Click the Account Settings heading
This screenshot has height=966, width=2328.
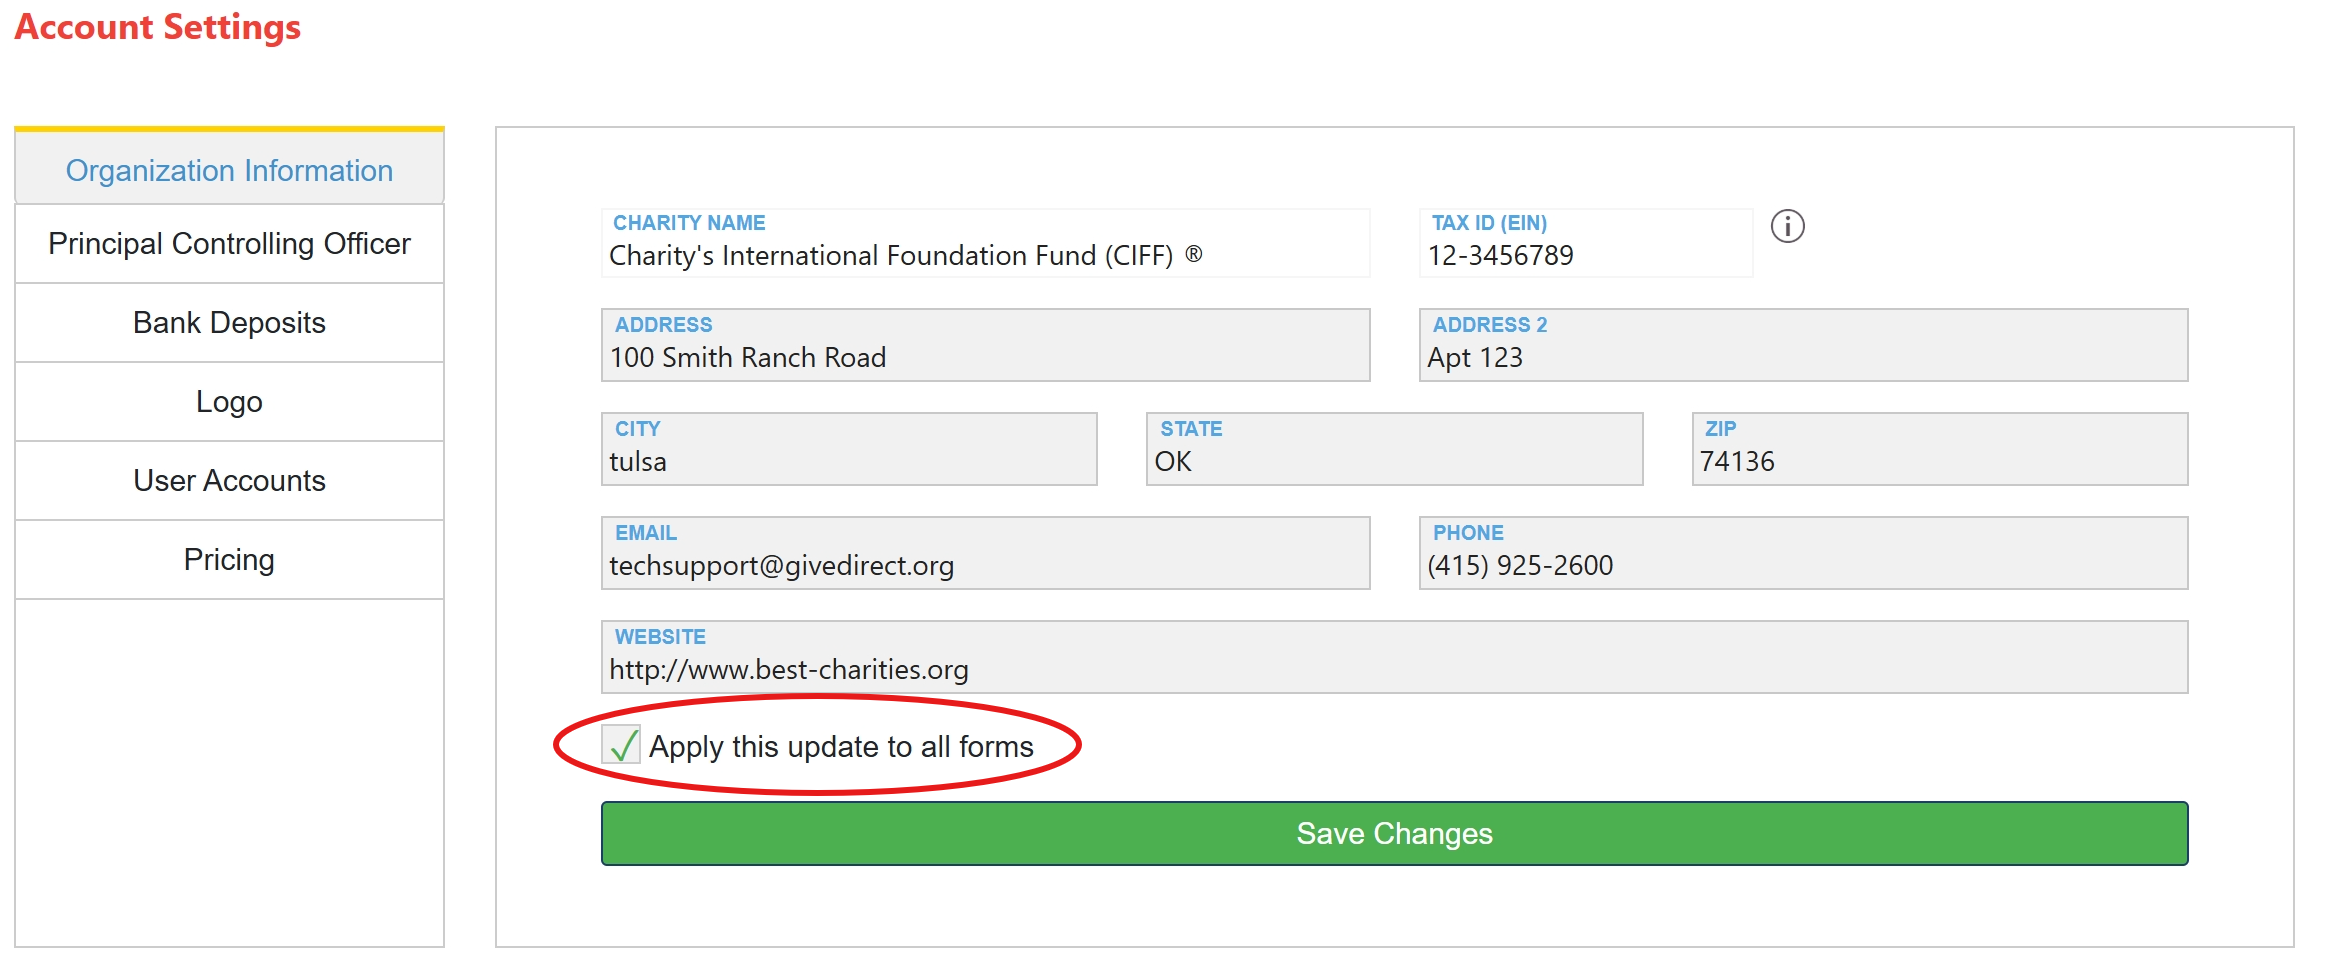click(158, 27)
